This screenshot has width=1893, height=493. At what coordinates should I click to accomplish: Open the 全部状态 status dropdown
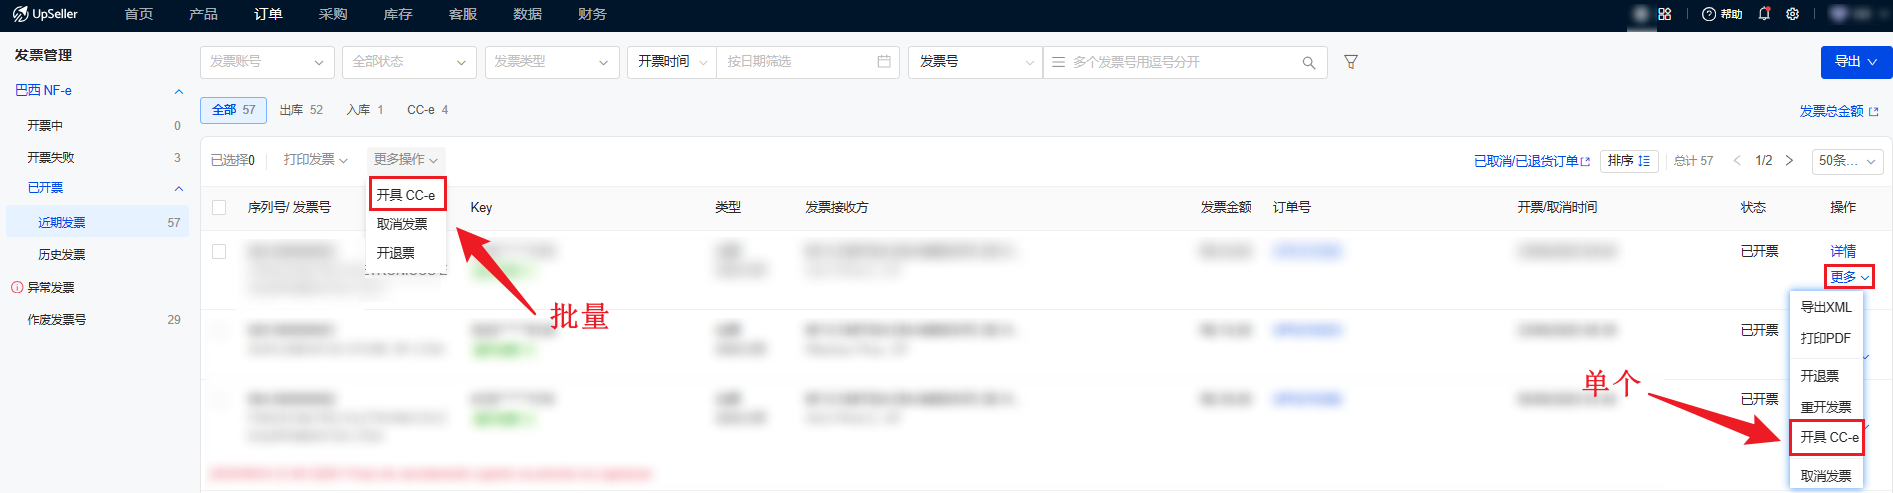[409, 62]
